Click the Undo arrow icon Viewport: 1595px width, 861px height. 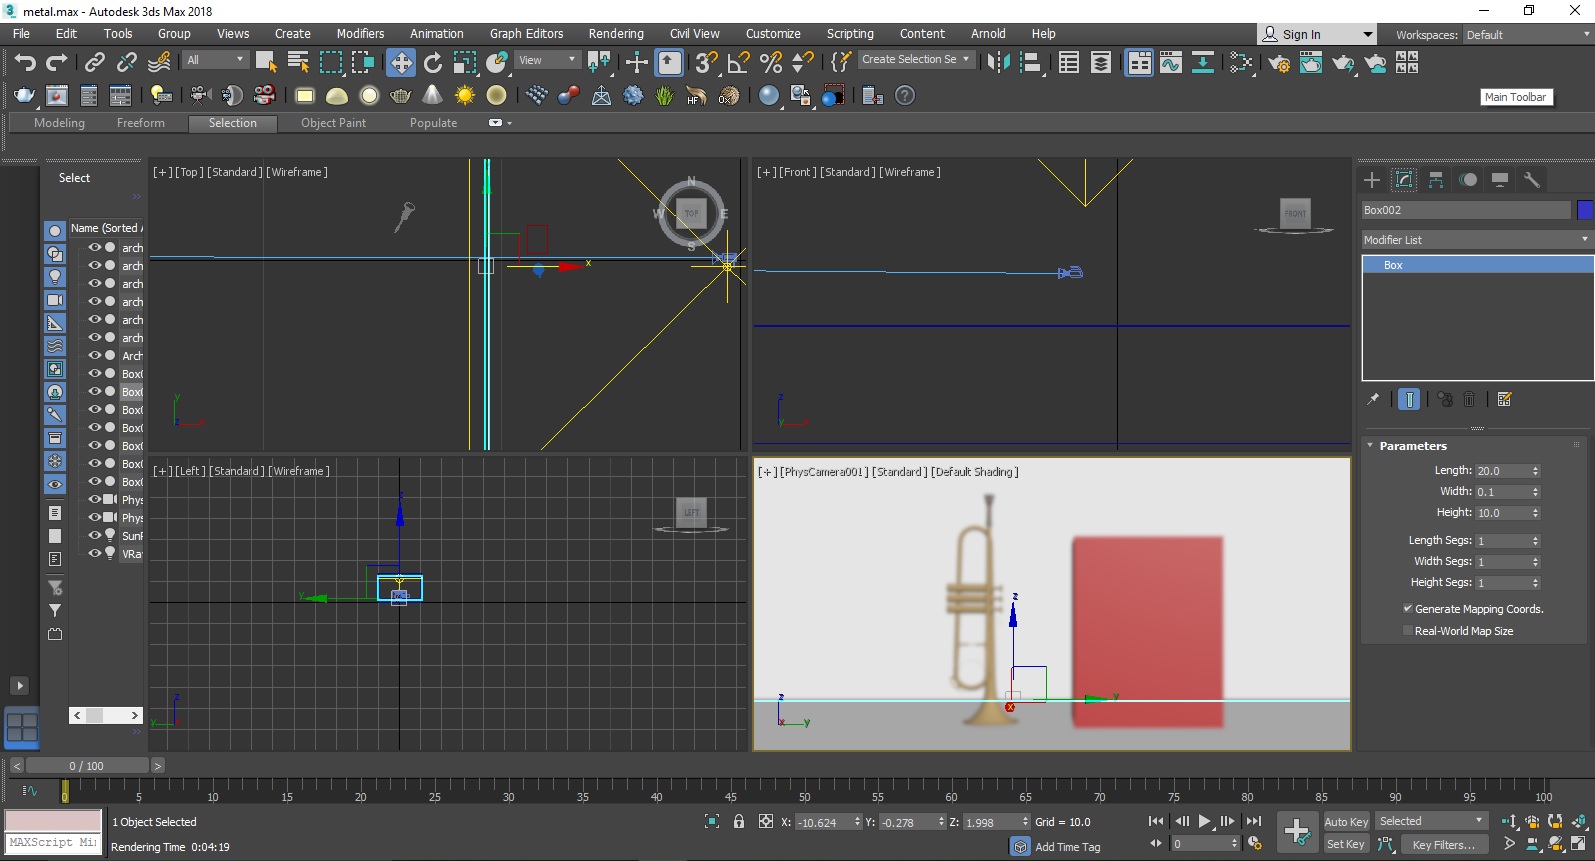[25, 63]
